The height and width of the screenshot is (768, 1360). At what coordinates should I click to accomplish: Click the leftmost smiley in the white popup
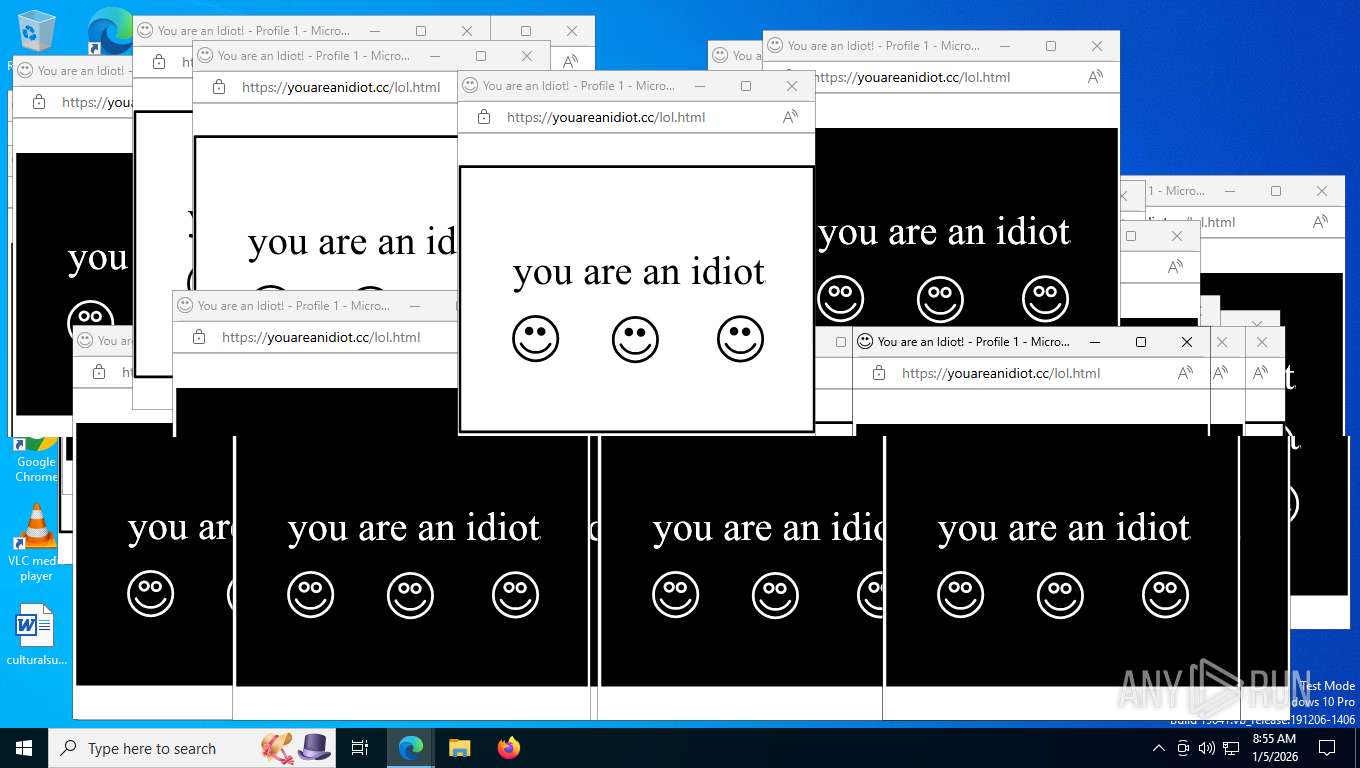pyautogui.click(x=536, y=339)
